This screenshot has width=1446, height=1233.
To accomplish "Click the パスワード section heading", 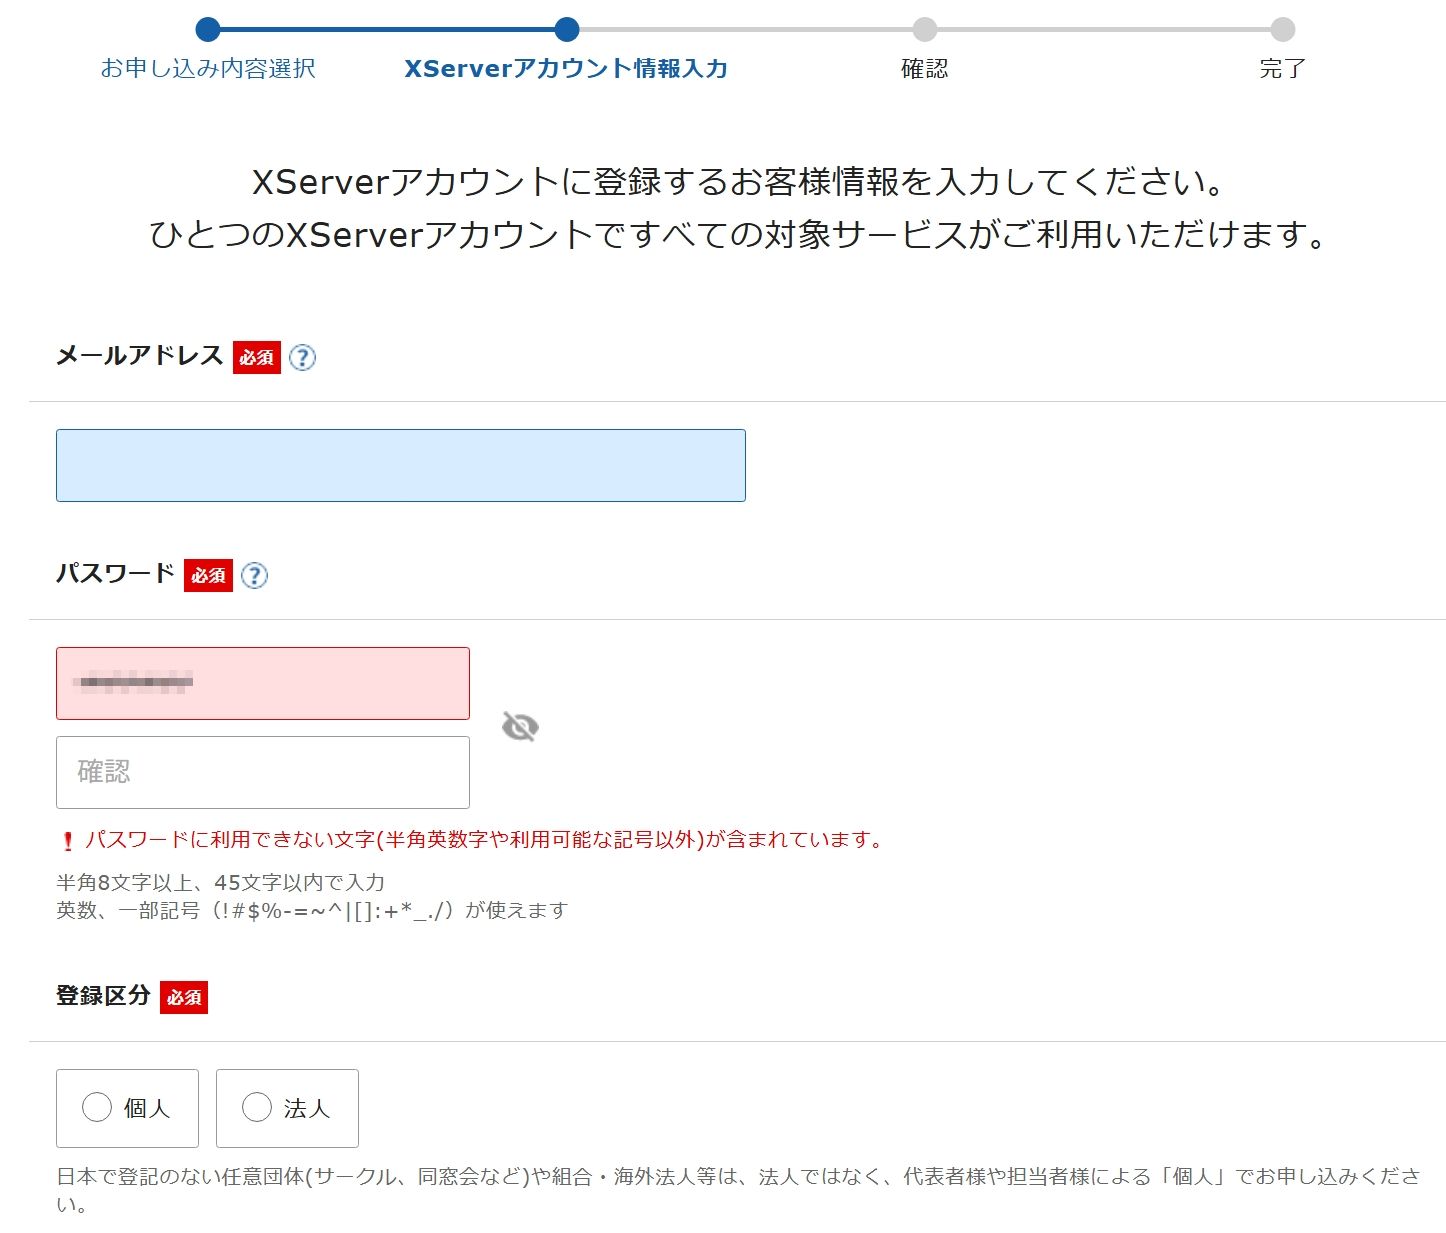I will pyautogui.click(x=115, y=574).
